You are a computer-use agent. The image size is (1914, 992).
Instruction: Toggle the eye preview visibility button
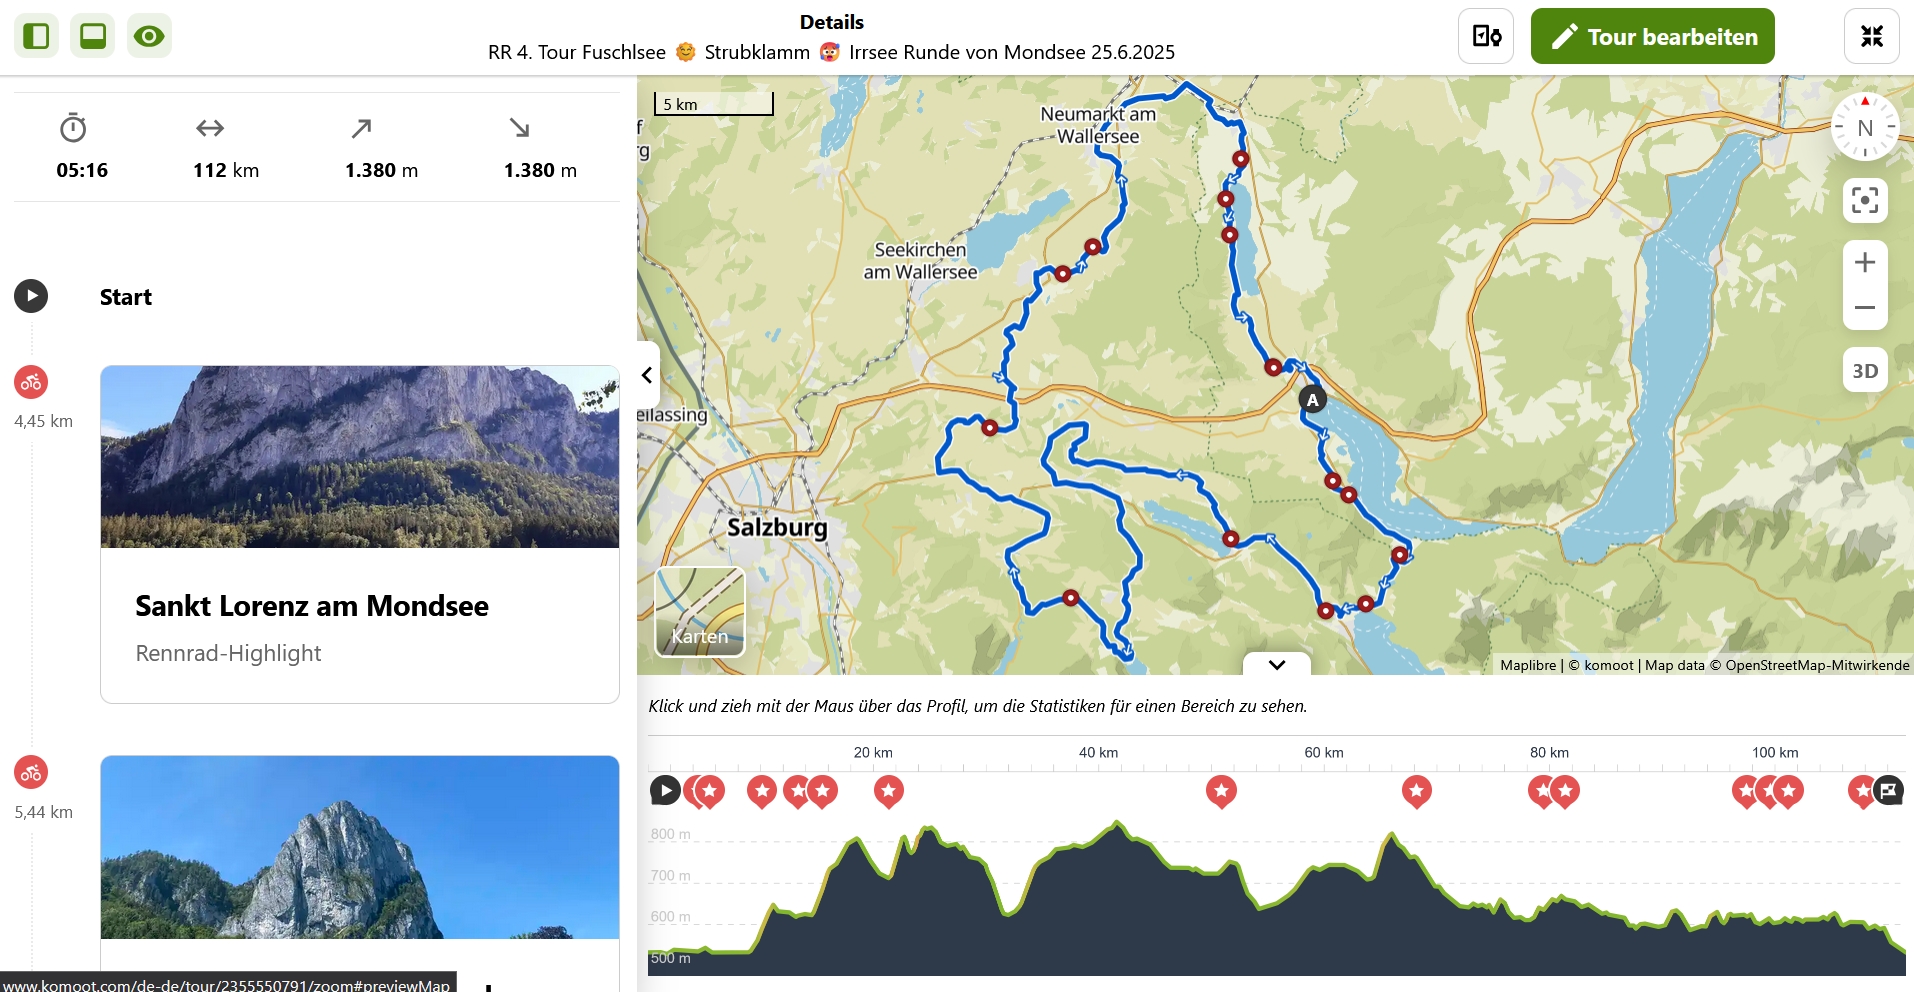tap(149, 36)
